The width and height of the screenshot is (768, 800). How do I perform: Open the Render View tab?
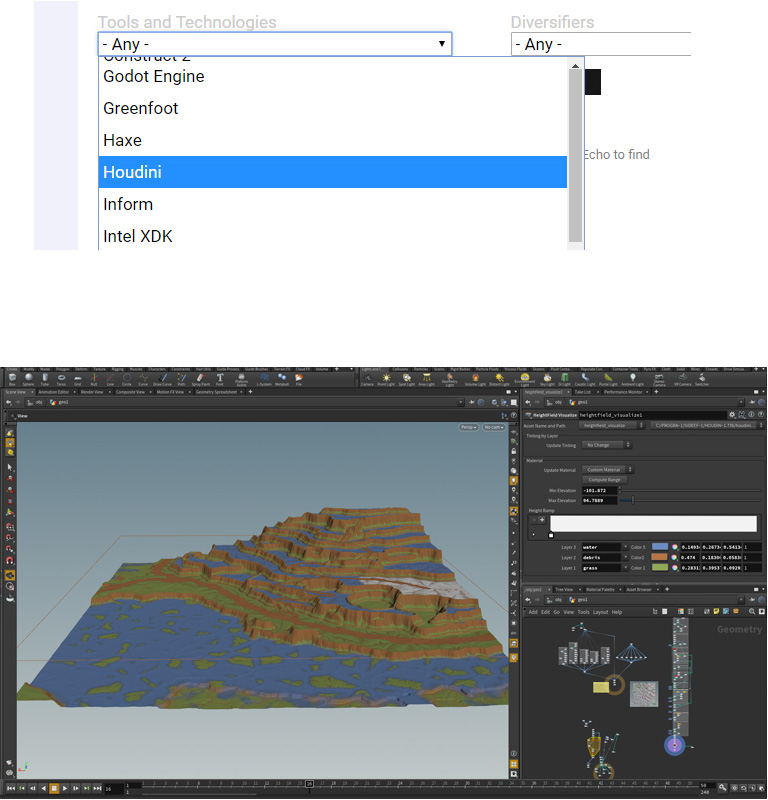click(x=93, y=392)
